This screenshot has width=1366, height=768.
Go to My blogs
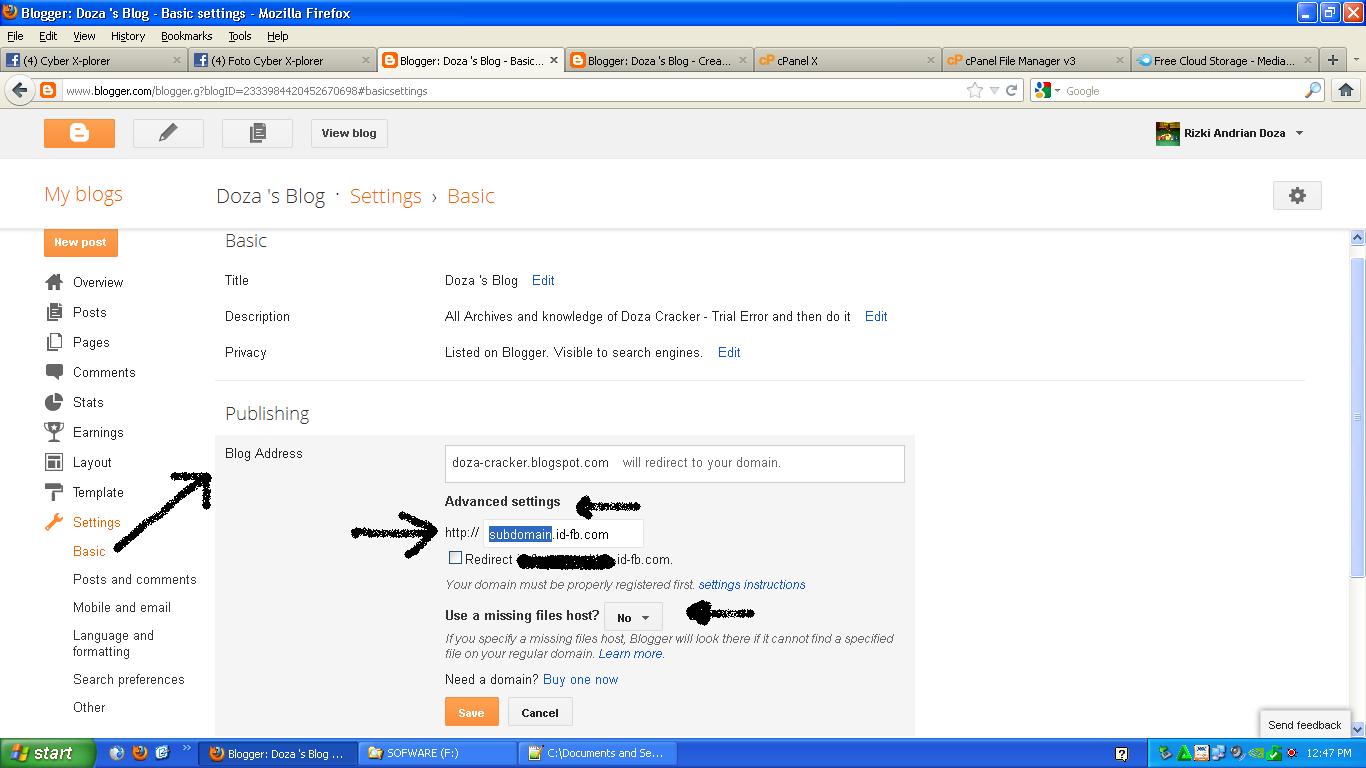(x=83, y=194)
